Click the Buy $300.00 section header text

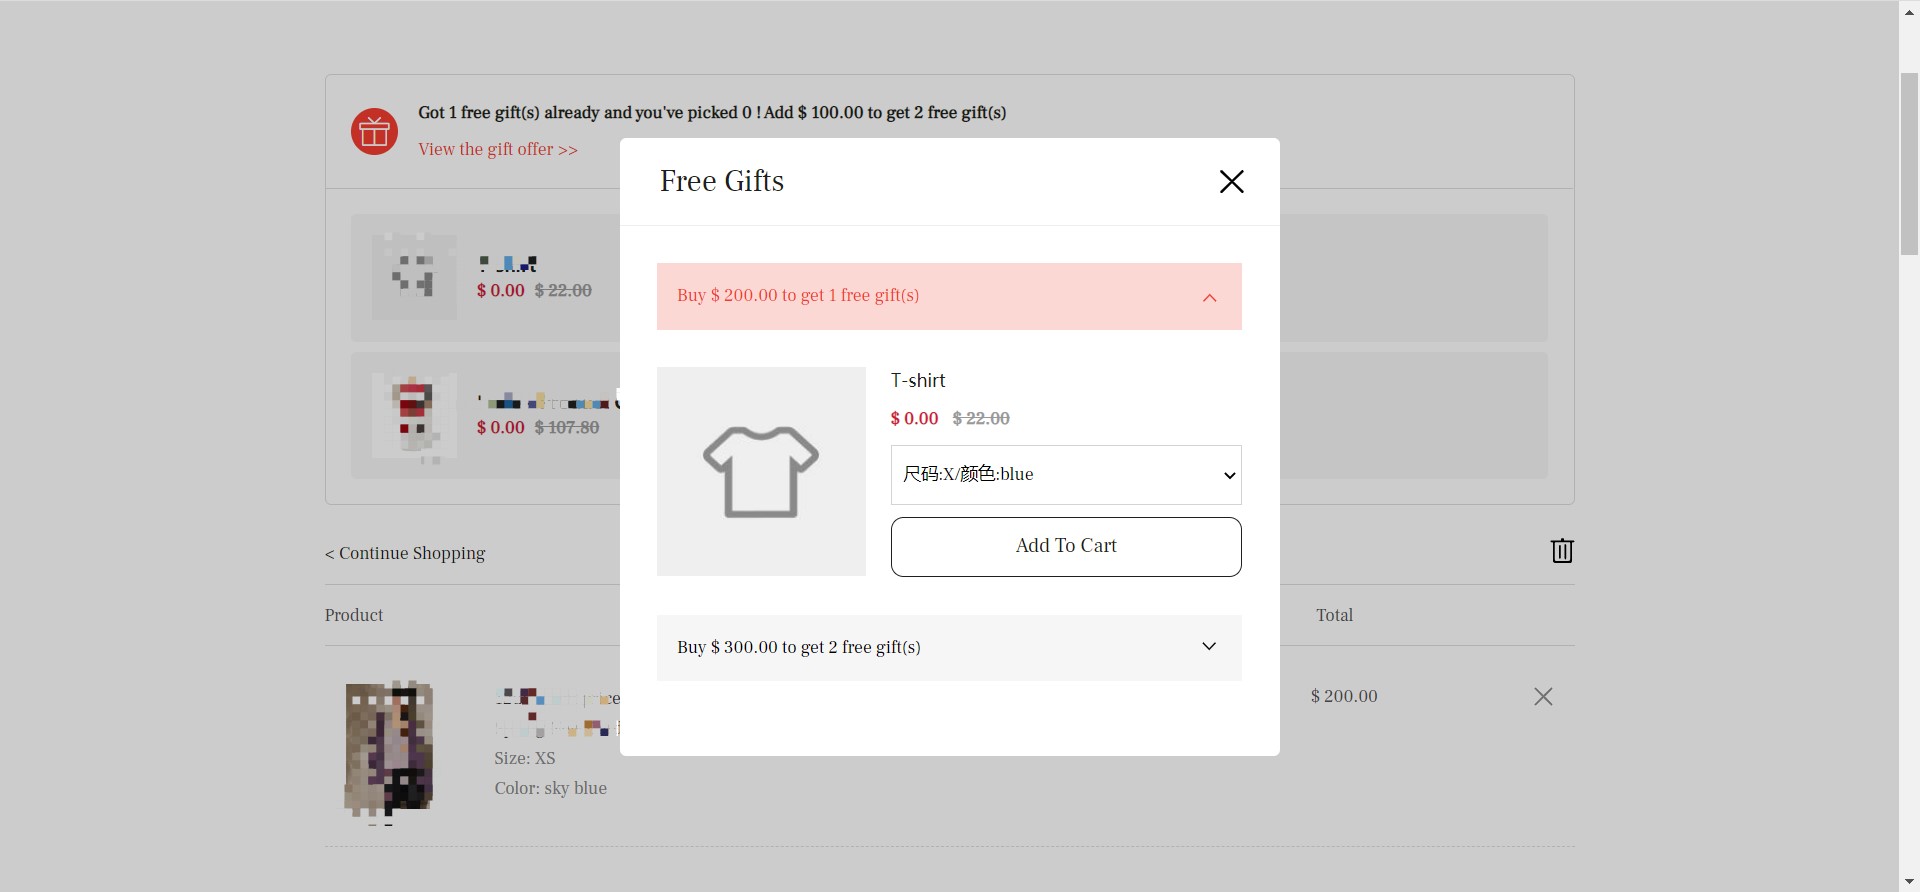click(799, 647)
